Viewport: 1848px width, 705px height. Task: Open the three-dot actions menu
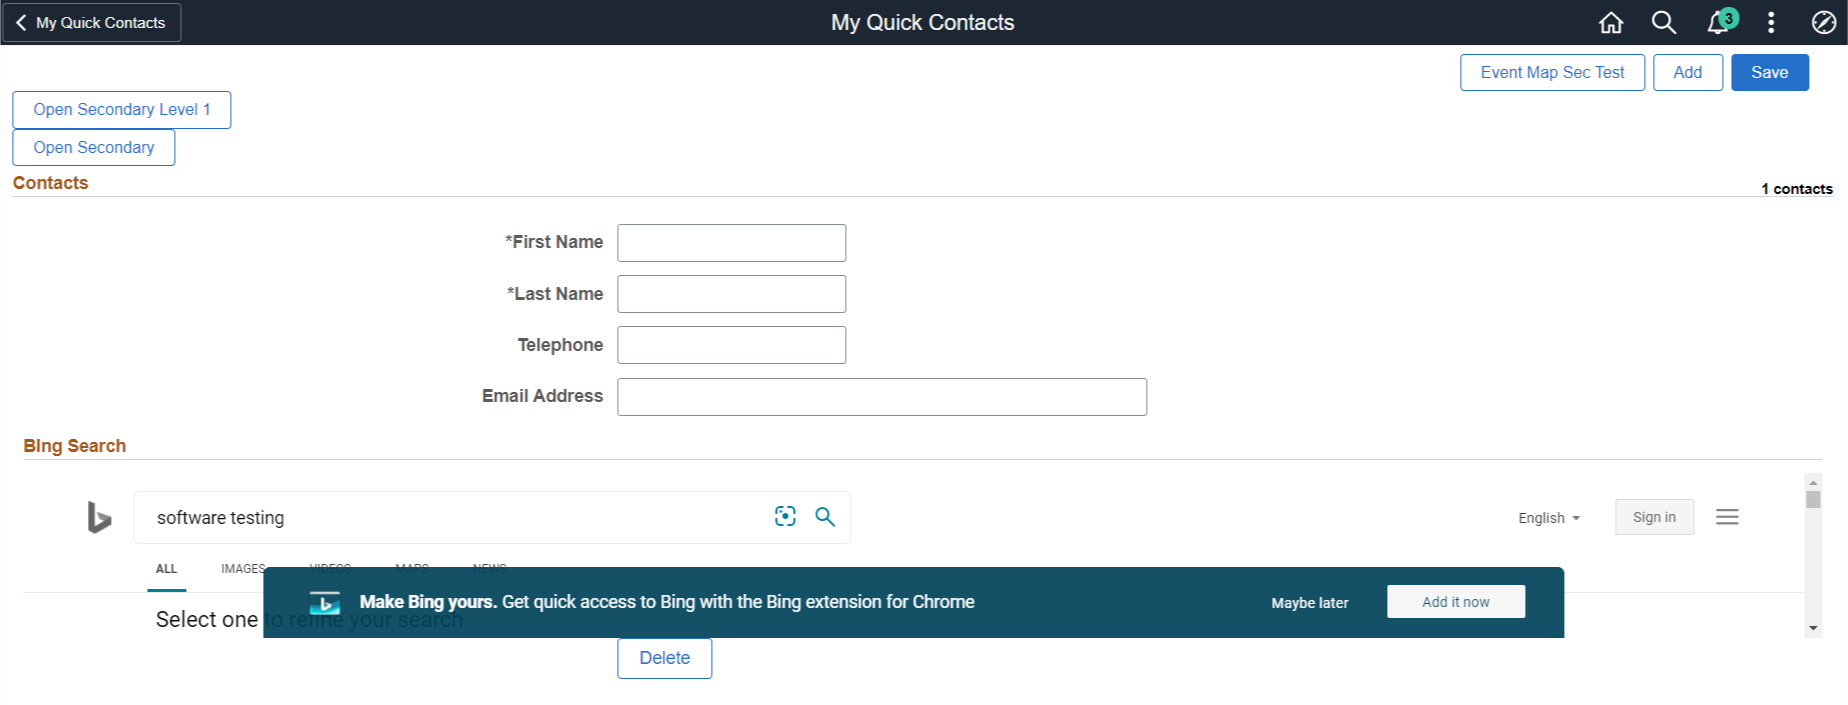pyautogui.click(x=1771, y=22)
